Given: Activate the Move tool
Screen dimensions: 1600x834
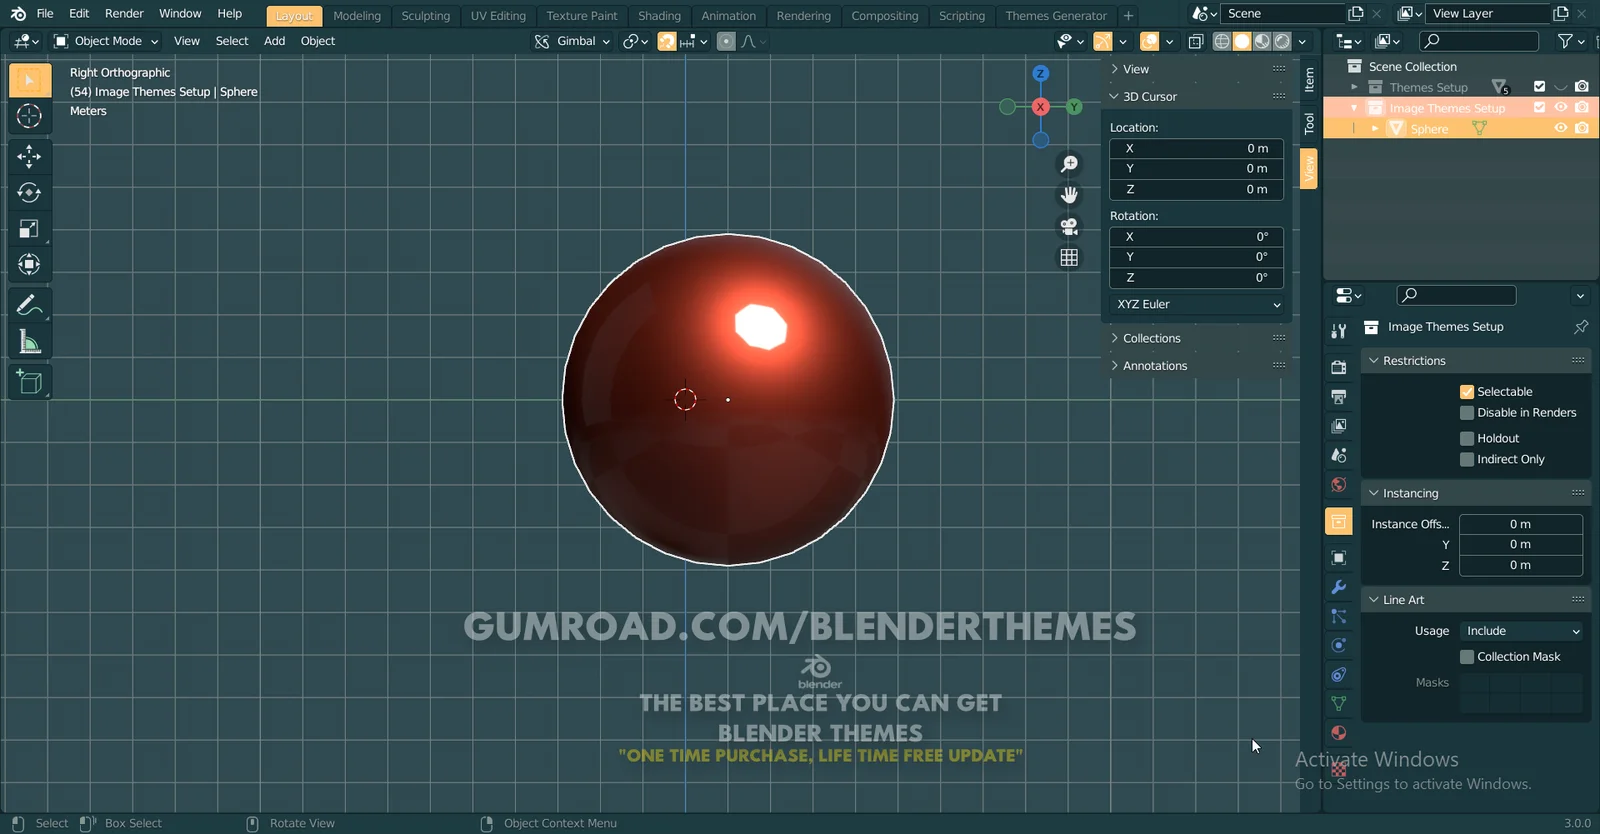Looking at the screenshot, I should 29,156.
